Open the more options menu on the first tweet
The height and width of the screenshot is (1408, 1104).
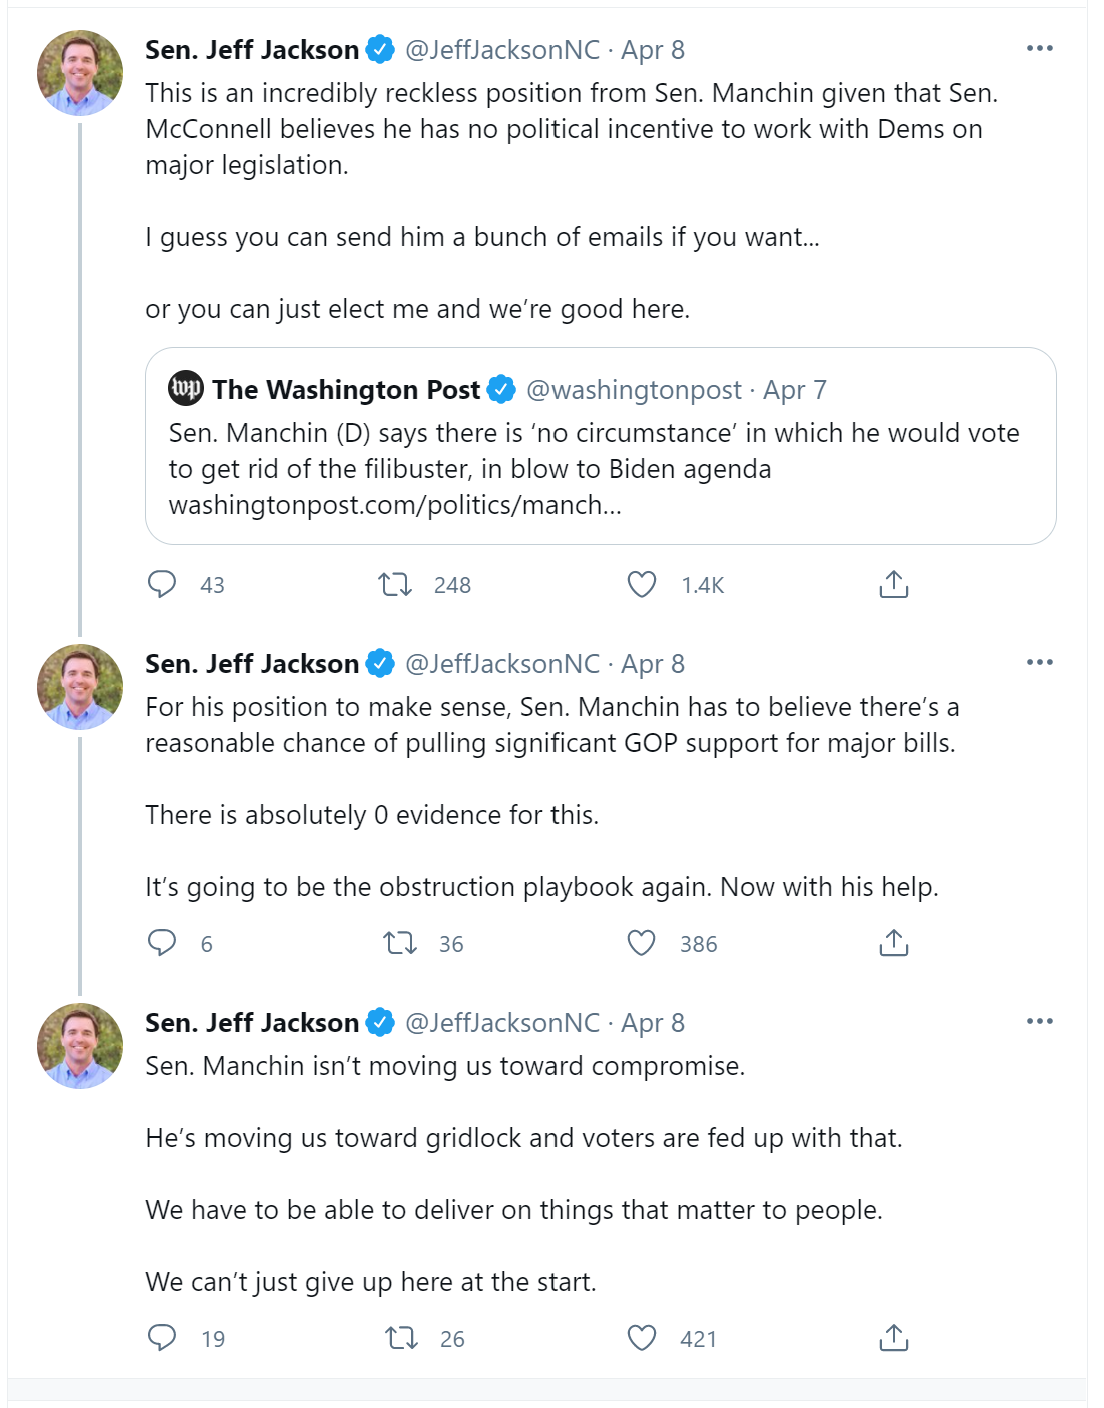tap(1040, 46)
